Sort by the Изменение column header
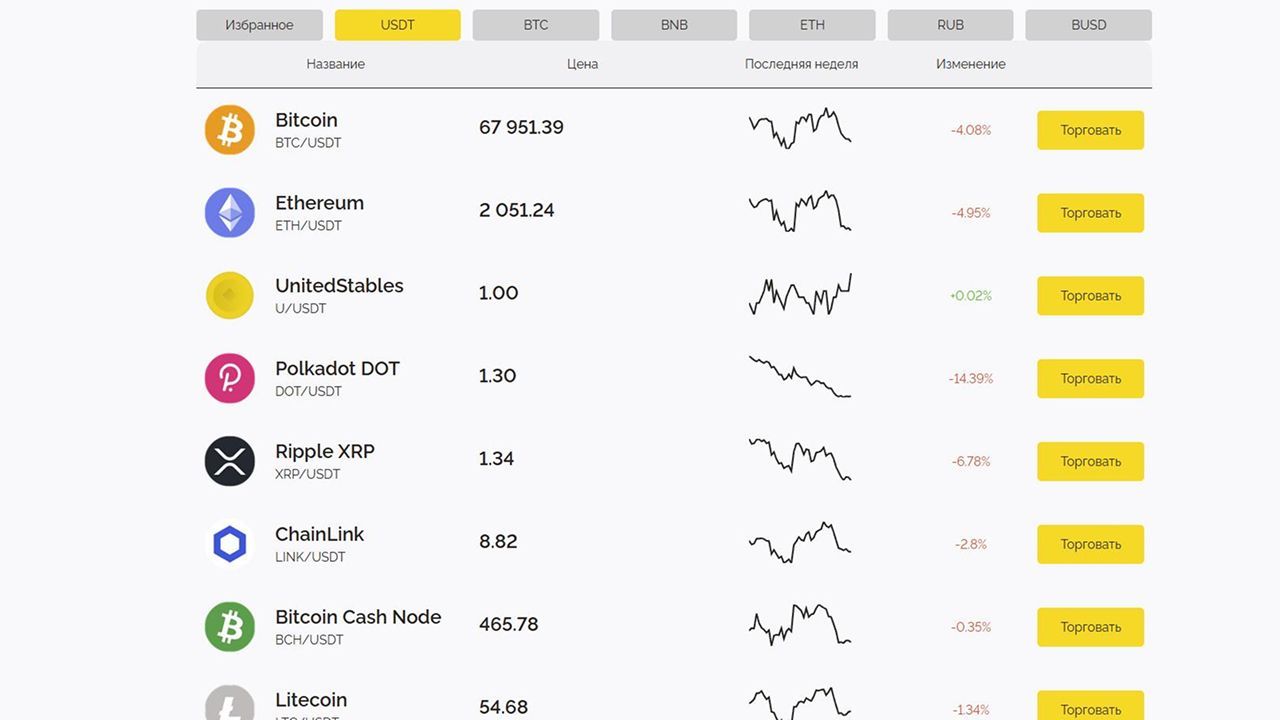This screenshot has height=720, width=1280. click(x=970, y=64)
